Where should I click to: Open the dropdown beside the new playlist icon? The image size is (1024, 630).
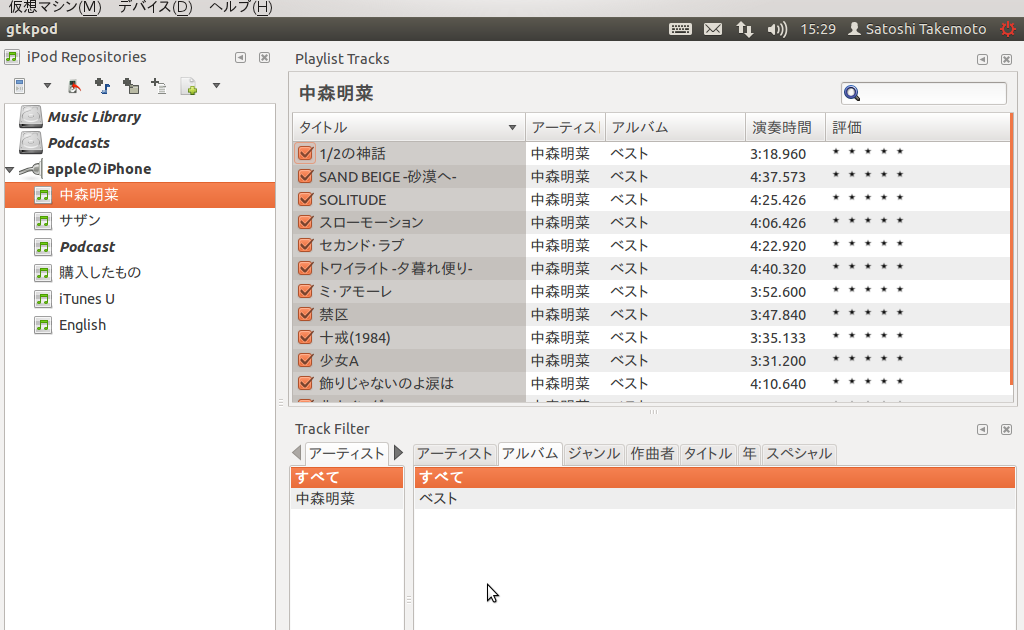tap(216, 86)
